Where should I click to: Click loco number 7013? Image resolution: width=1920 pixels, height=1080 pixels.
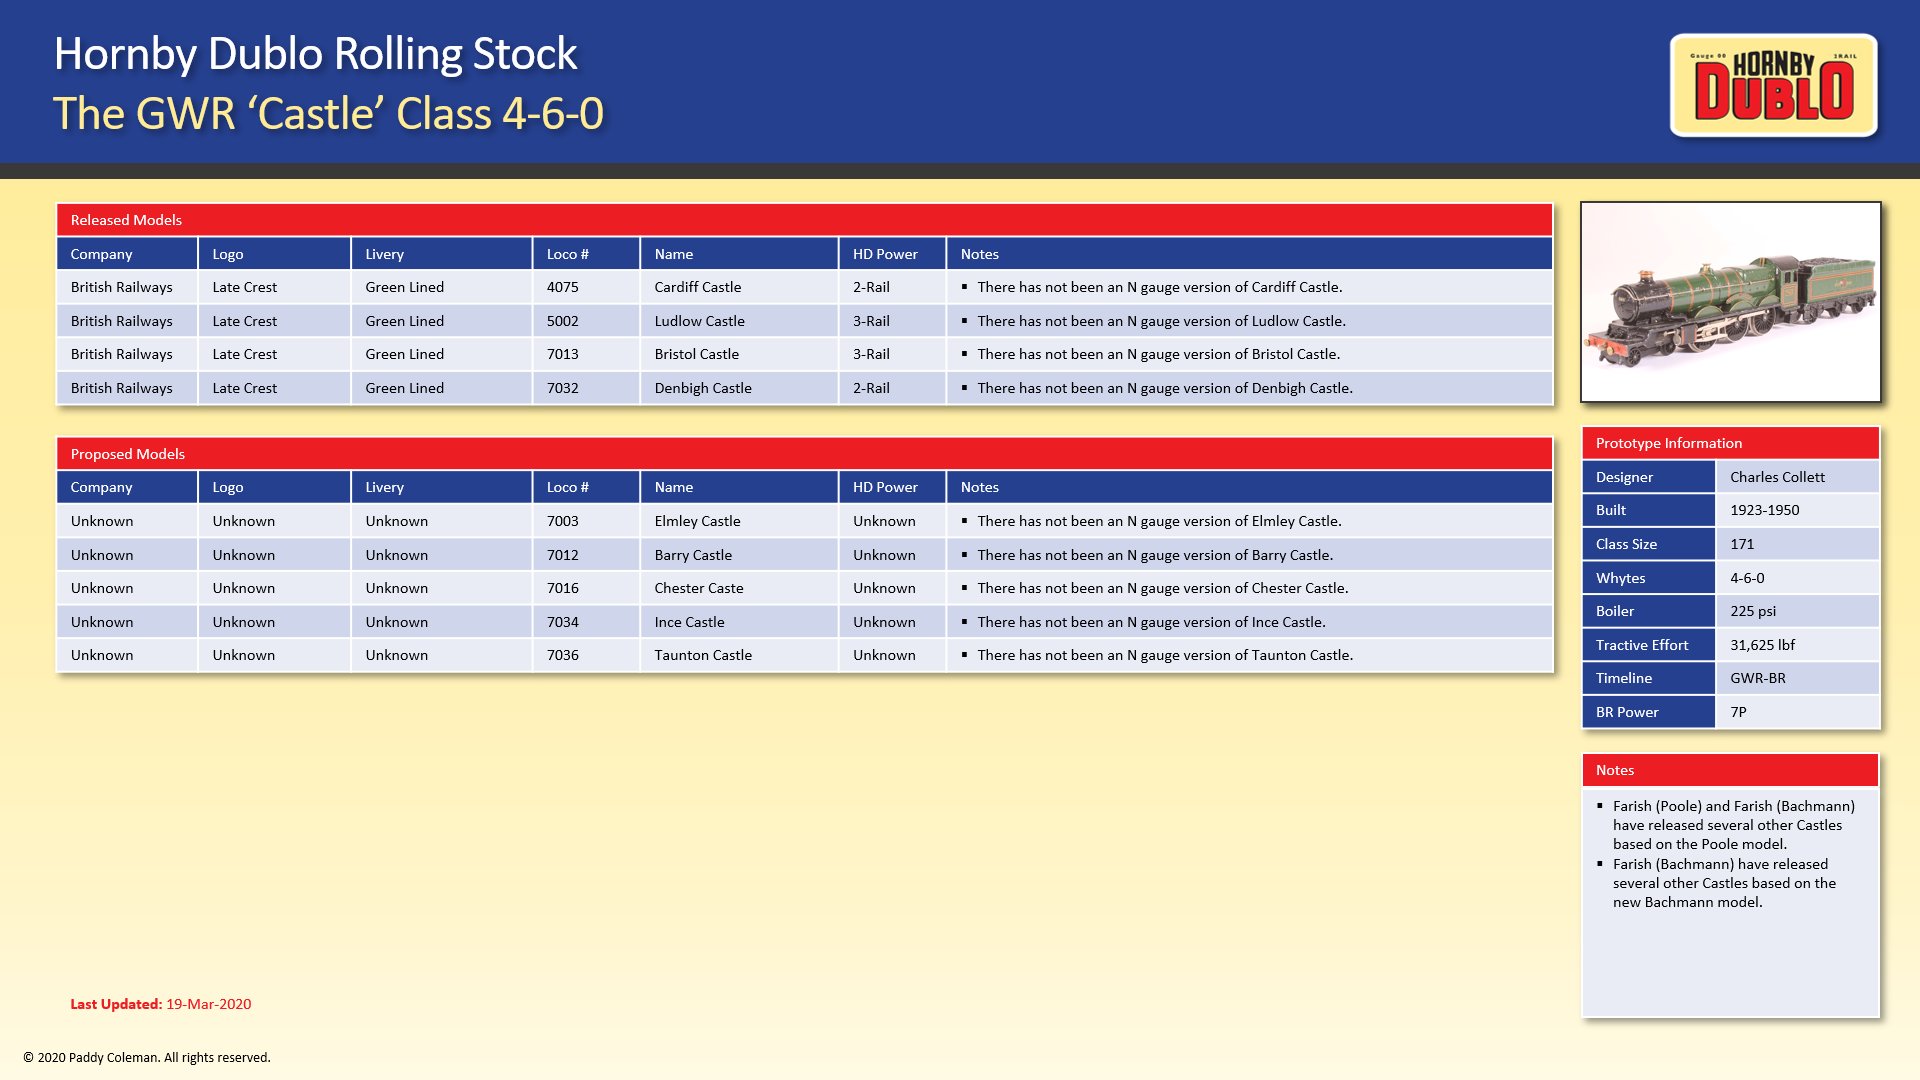coord(562,354)
